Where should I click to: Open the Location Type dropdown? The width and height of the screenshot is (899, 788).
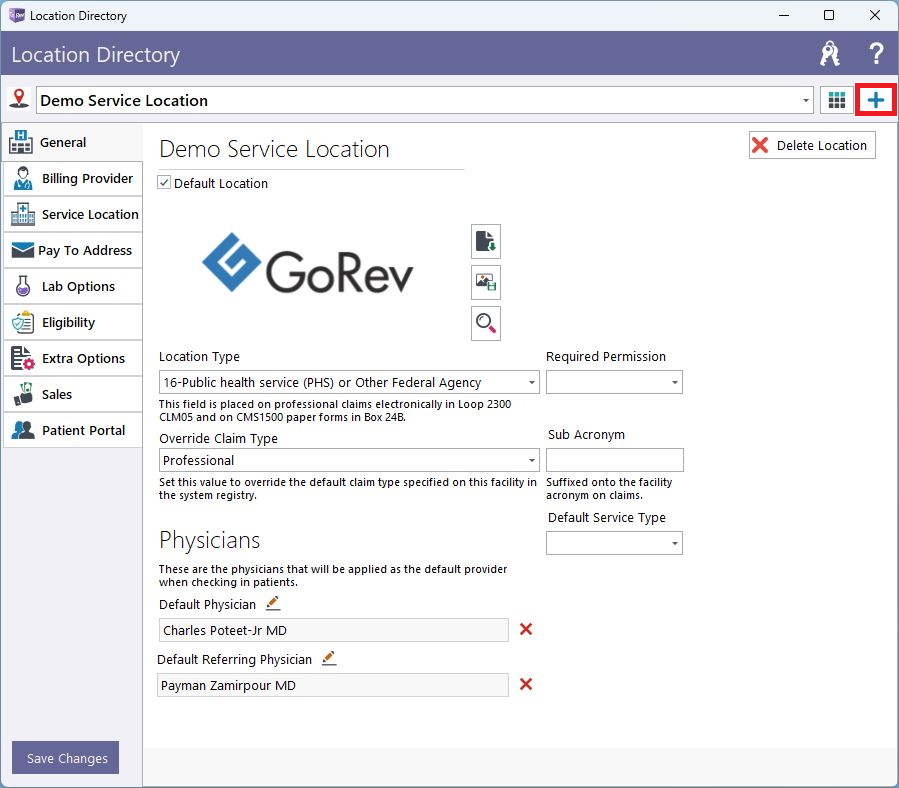click(531, 382)
